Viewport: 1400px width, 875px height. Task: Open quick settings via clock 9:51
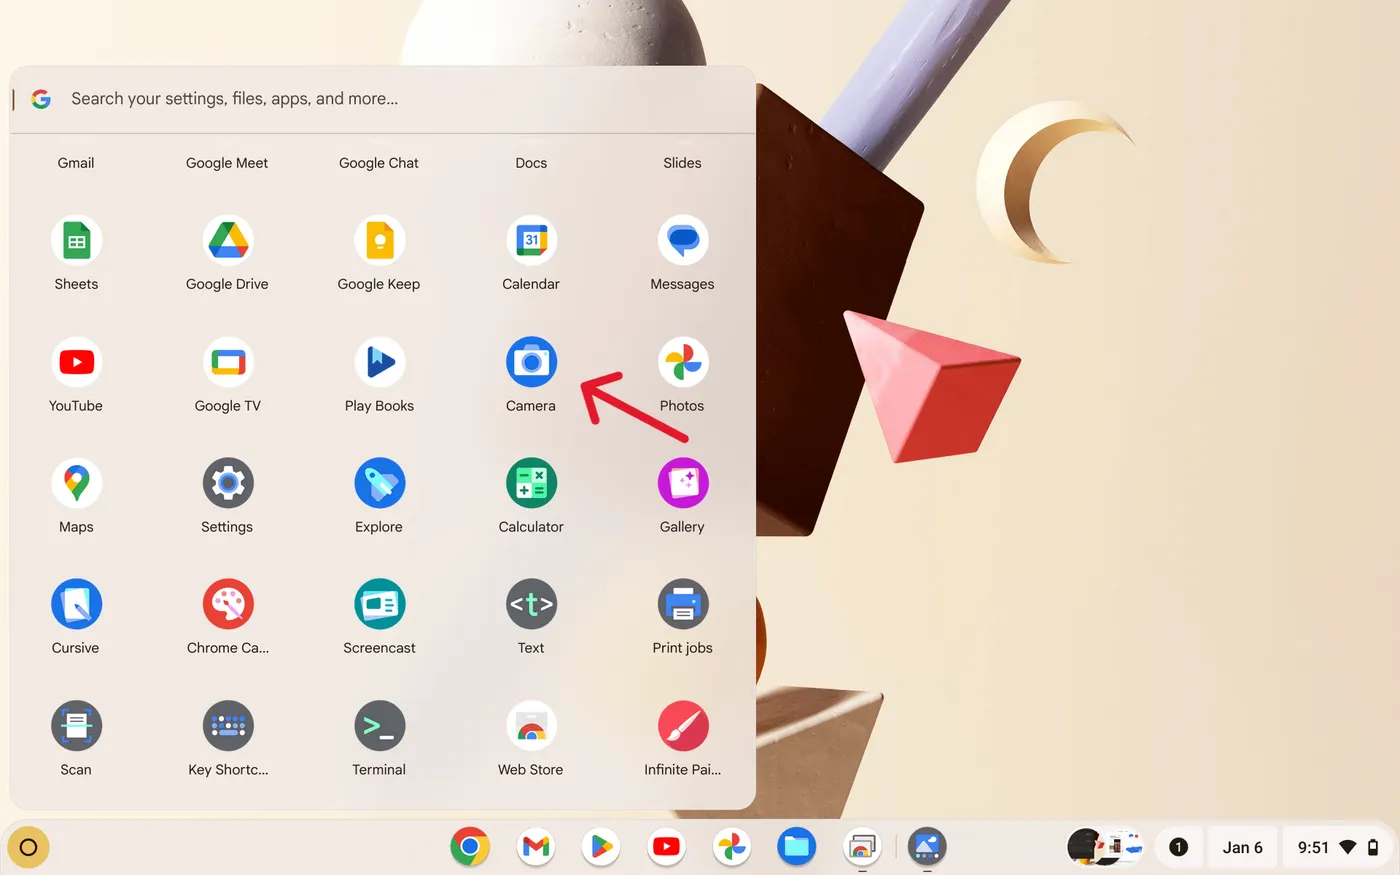point(1313,847)
